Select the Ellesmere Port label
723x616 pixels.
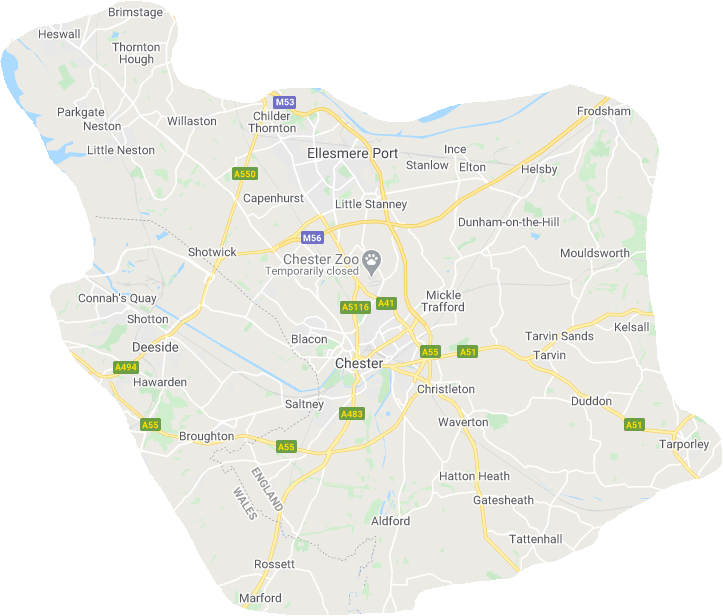coord(352,154)
